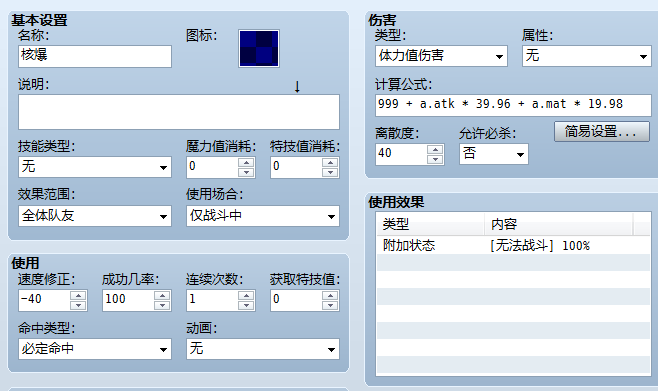658x391 pixels.
Task: Decrease 成功几率 with the down arrow
Action: [162, 305]
